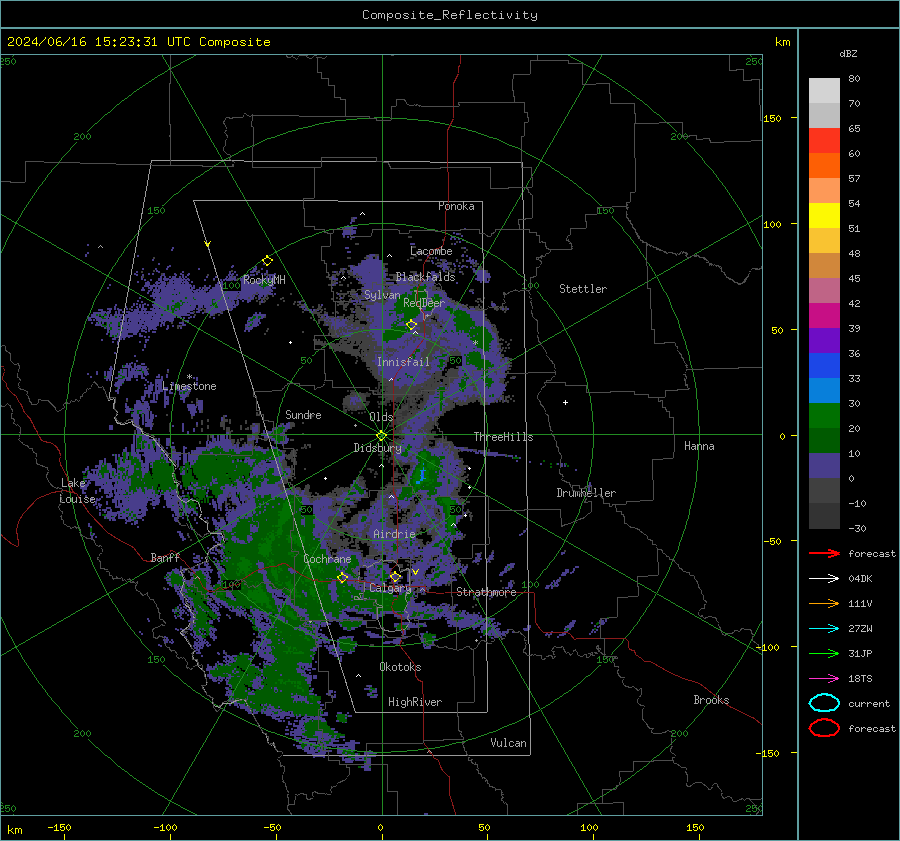Click the Olds city label
The height and width of the screenshot is (841, 900).
381,417
